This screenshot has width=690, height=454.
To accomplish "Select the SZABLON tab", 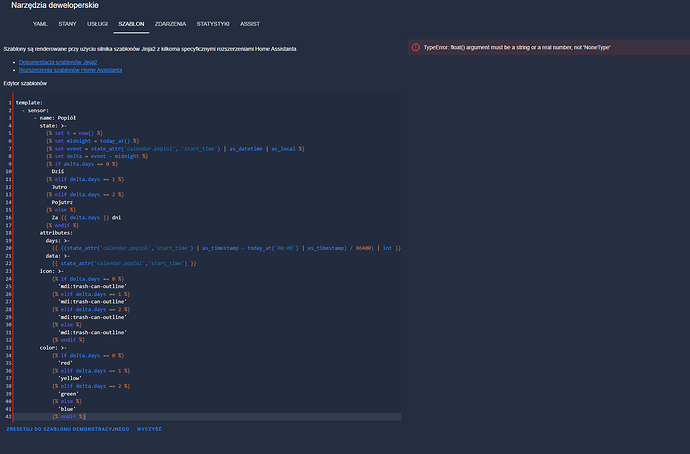I will tap(131, 24).
